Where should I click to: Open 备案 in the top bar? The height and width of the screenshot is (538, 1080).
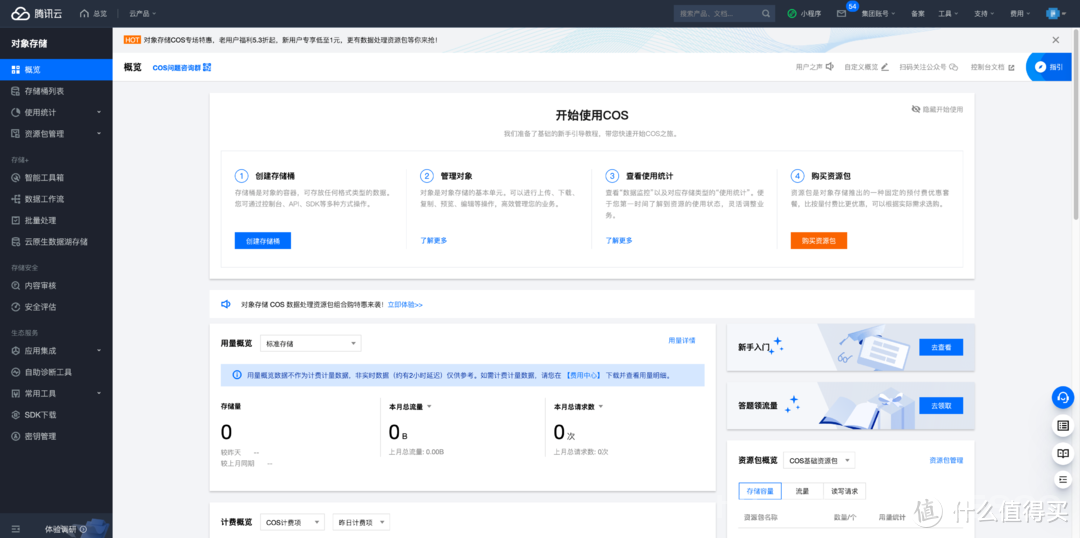(917, 13)
